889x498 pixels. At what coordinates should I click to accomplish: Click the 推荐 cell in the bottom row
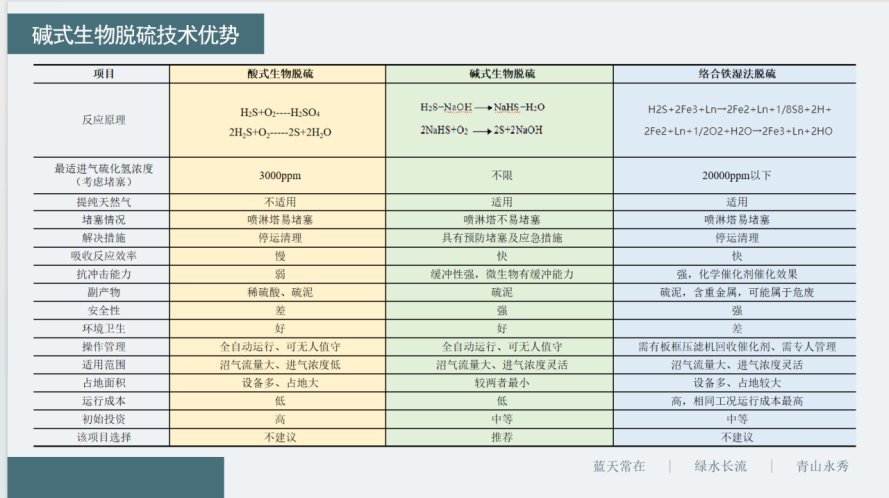pos(500,437)
